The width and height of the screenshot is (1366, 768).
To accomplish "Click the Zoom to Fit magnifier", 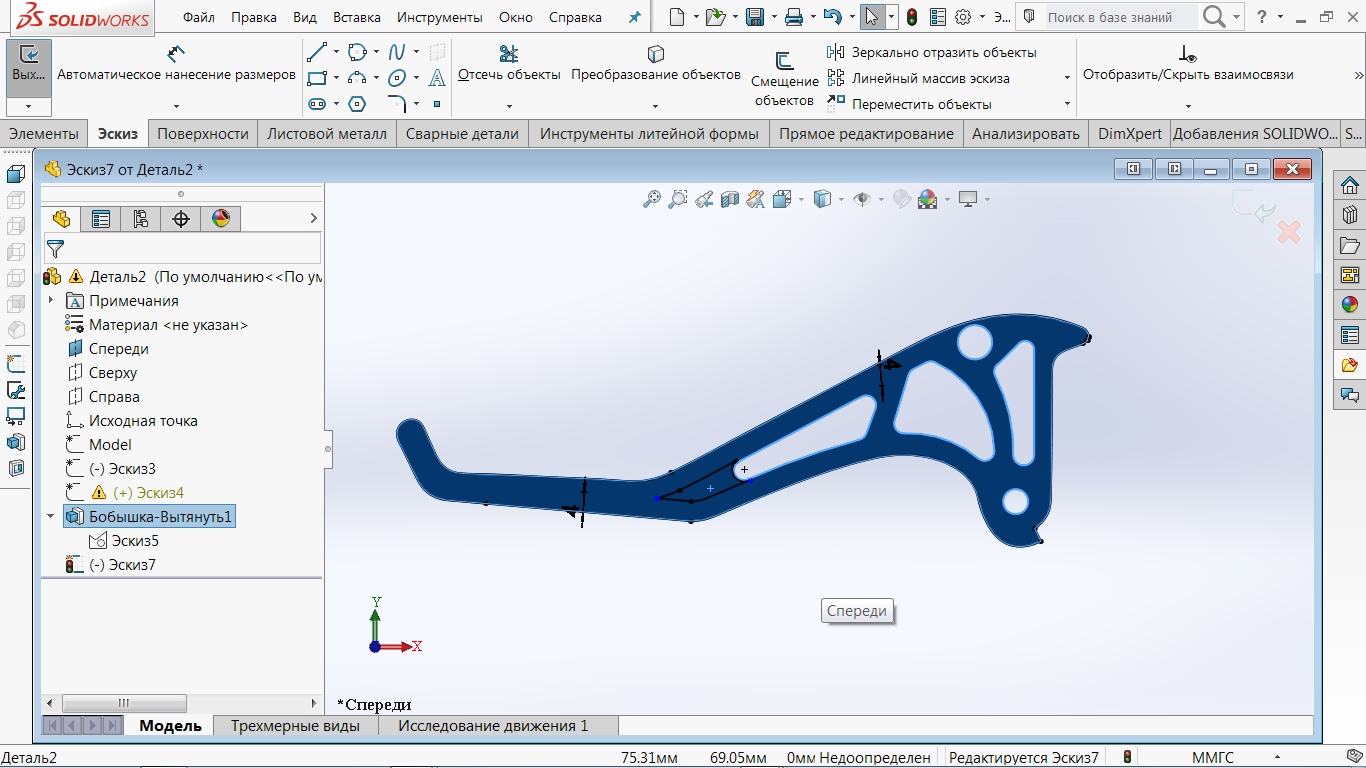I will (652, 199).
